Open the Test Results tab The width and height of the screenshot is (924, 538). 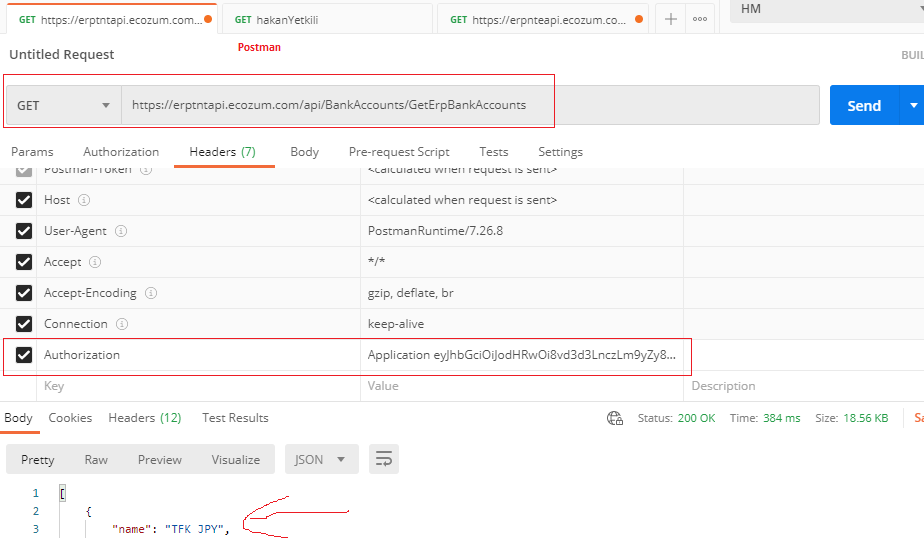point(235,418)
